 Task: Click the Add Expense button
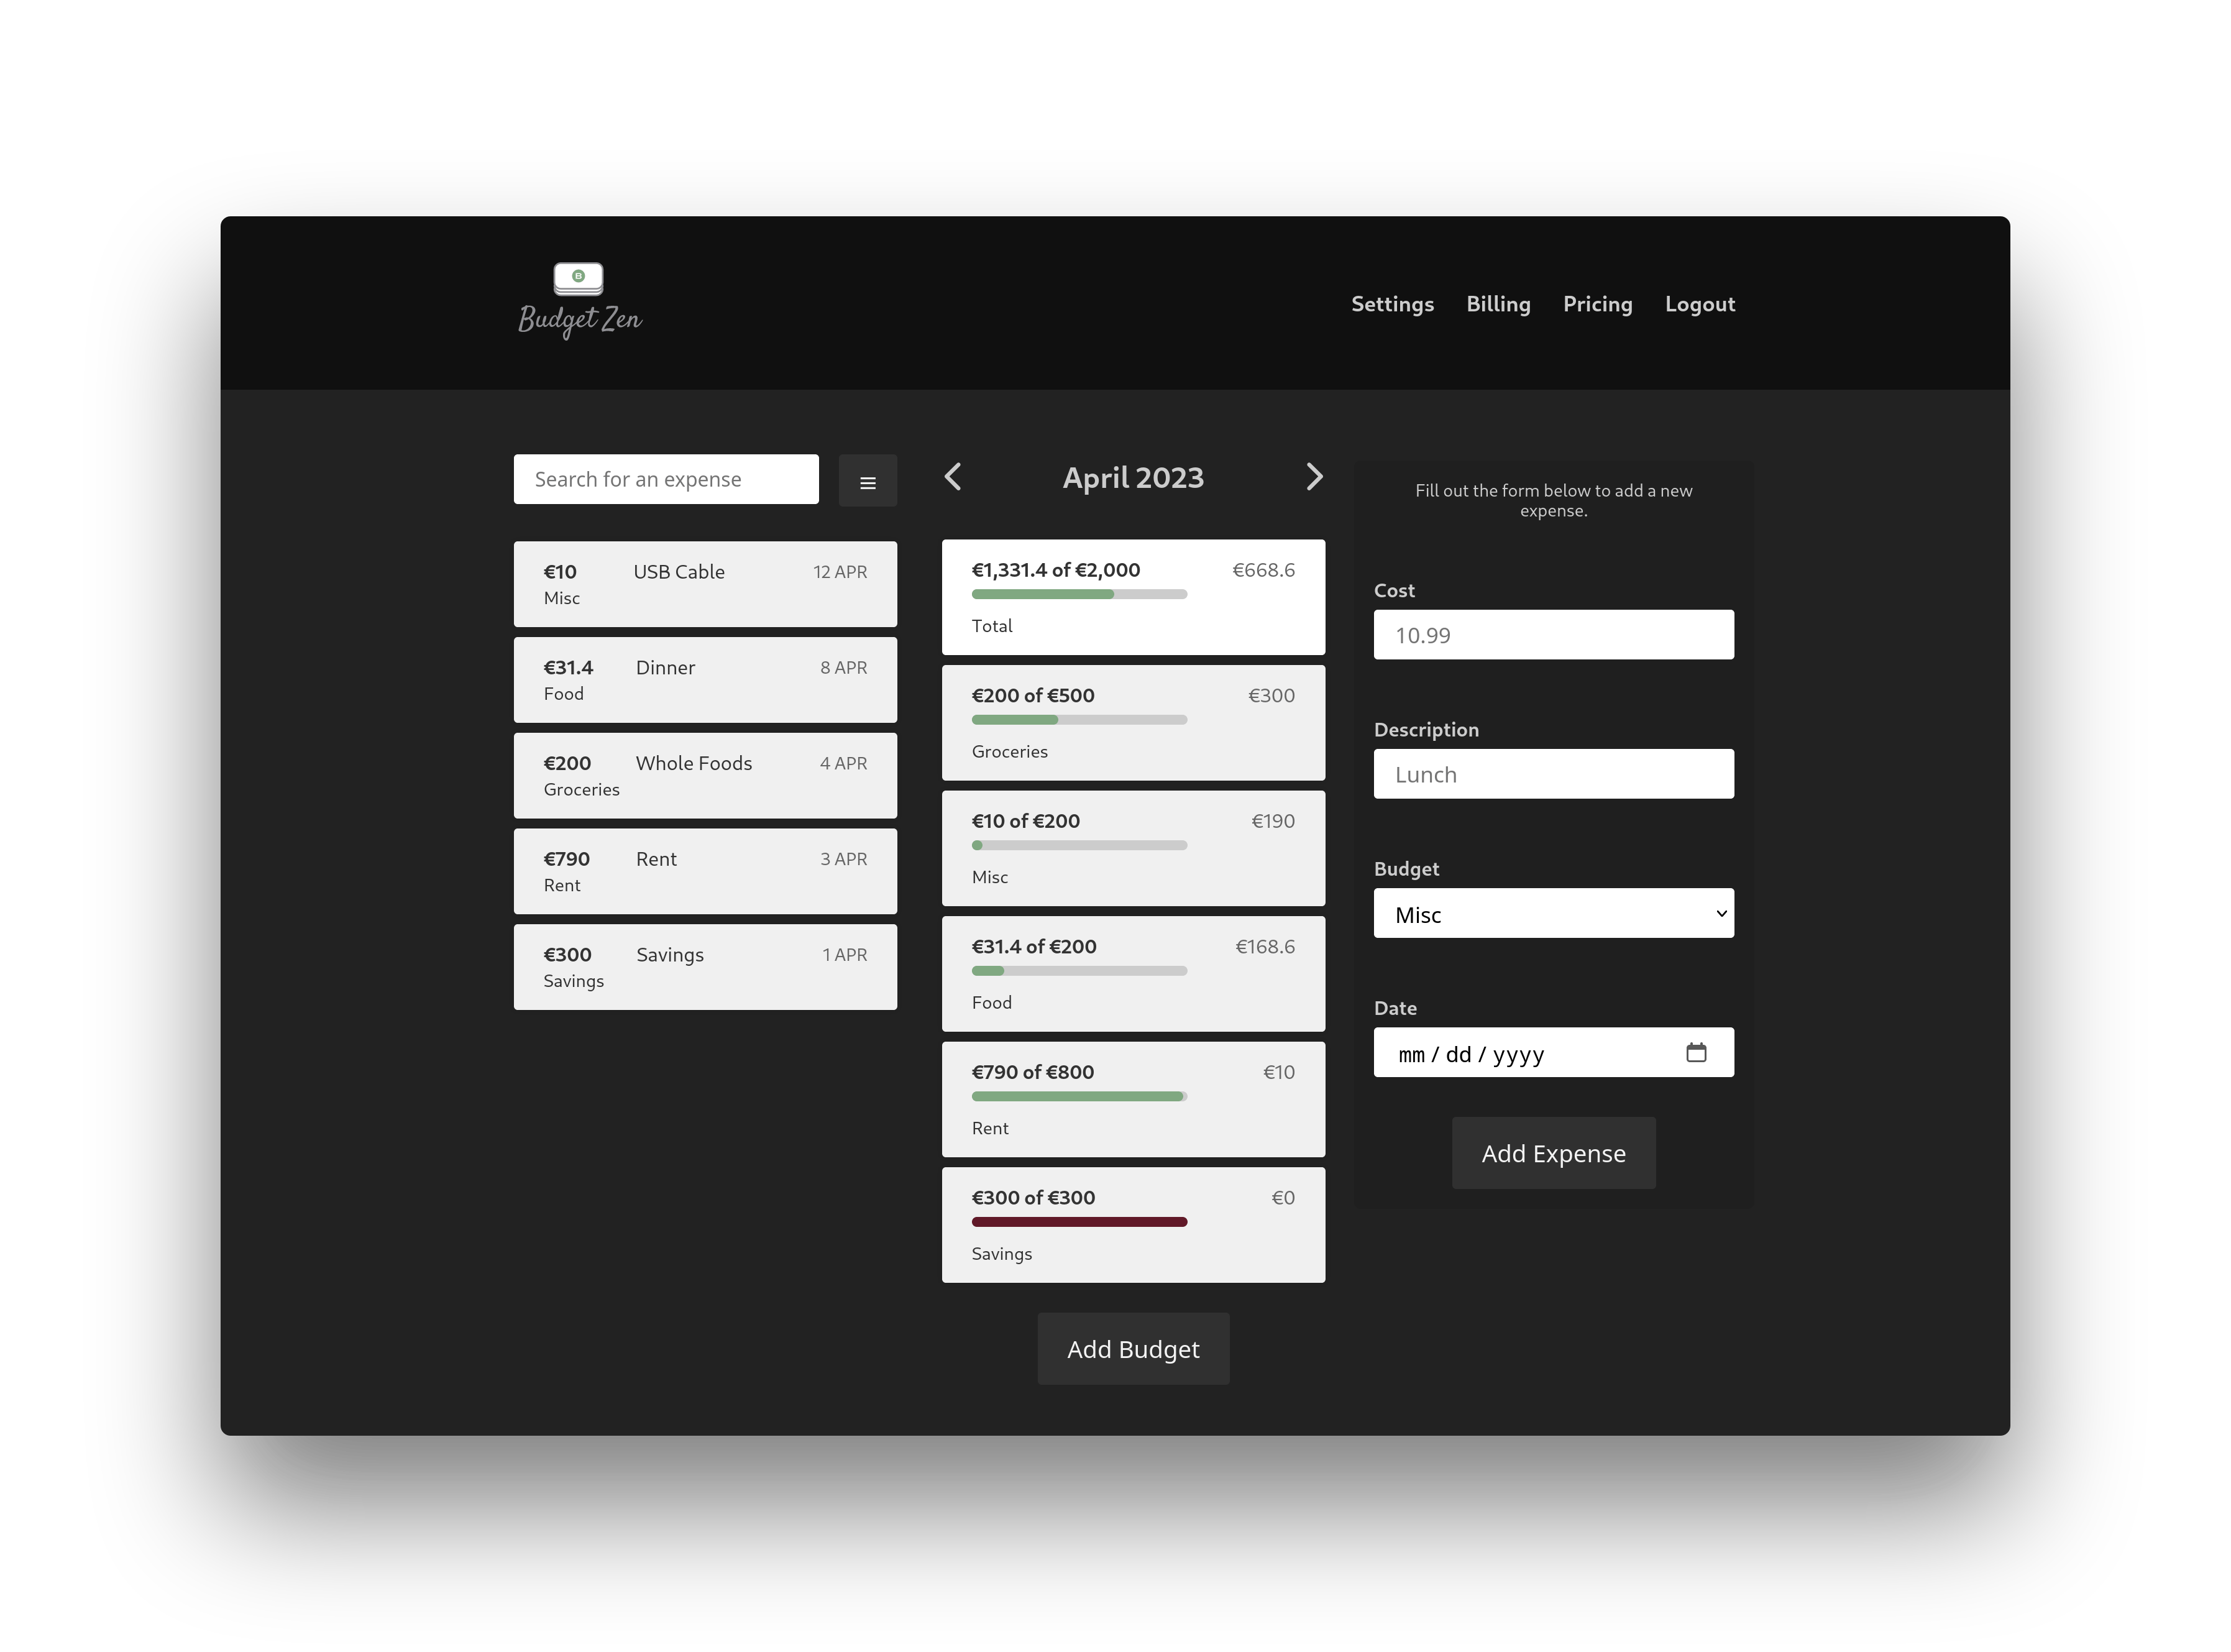tap(1552, 1152)
